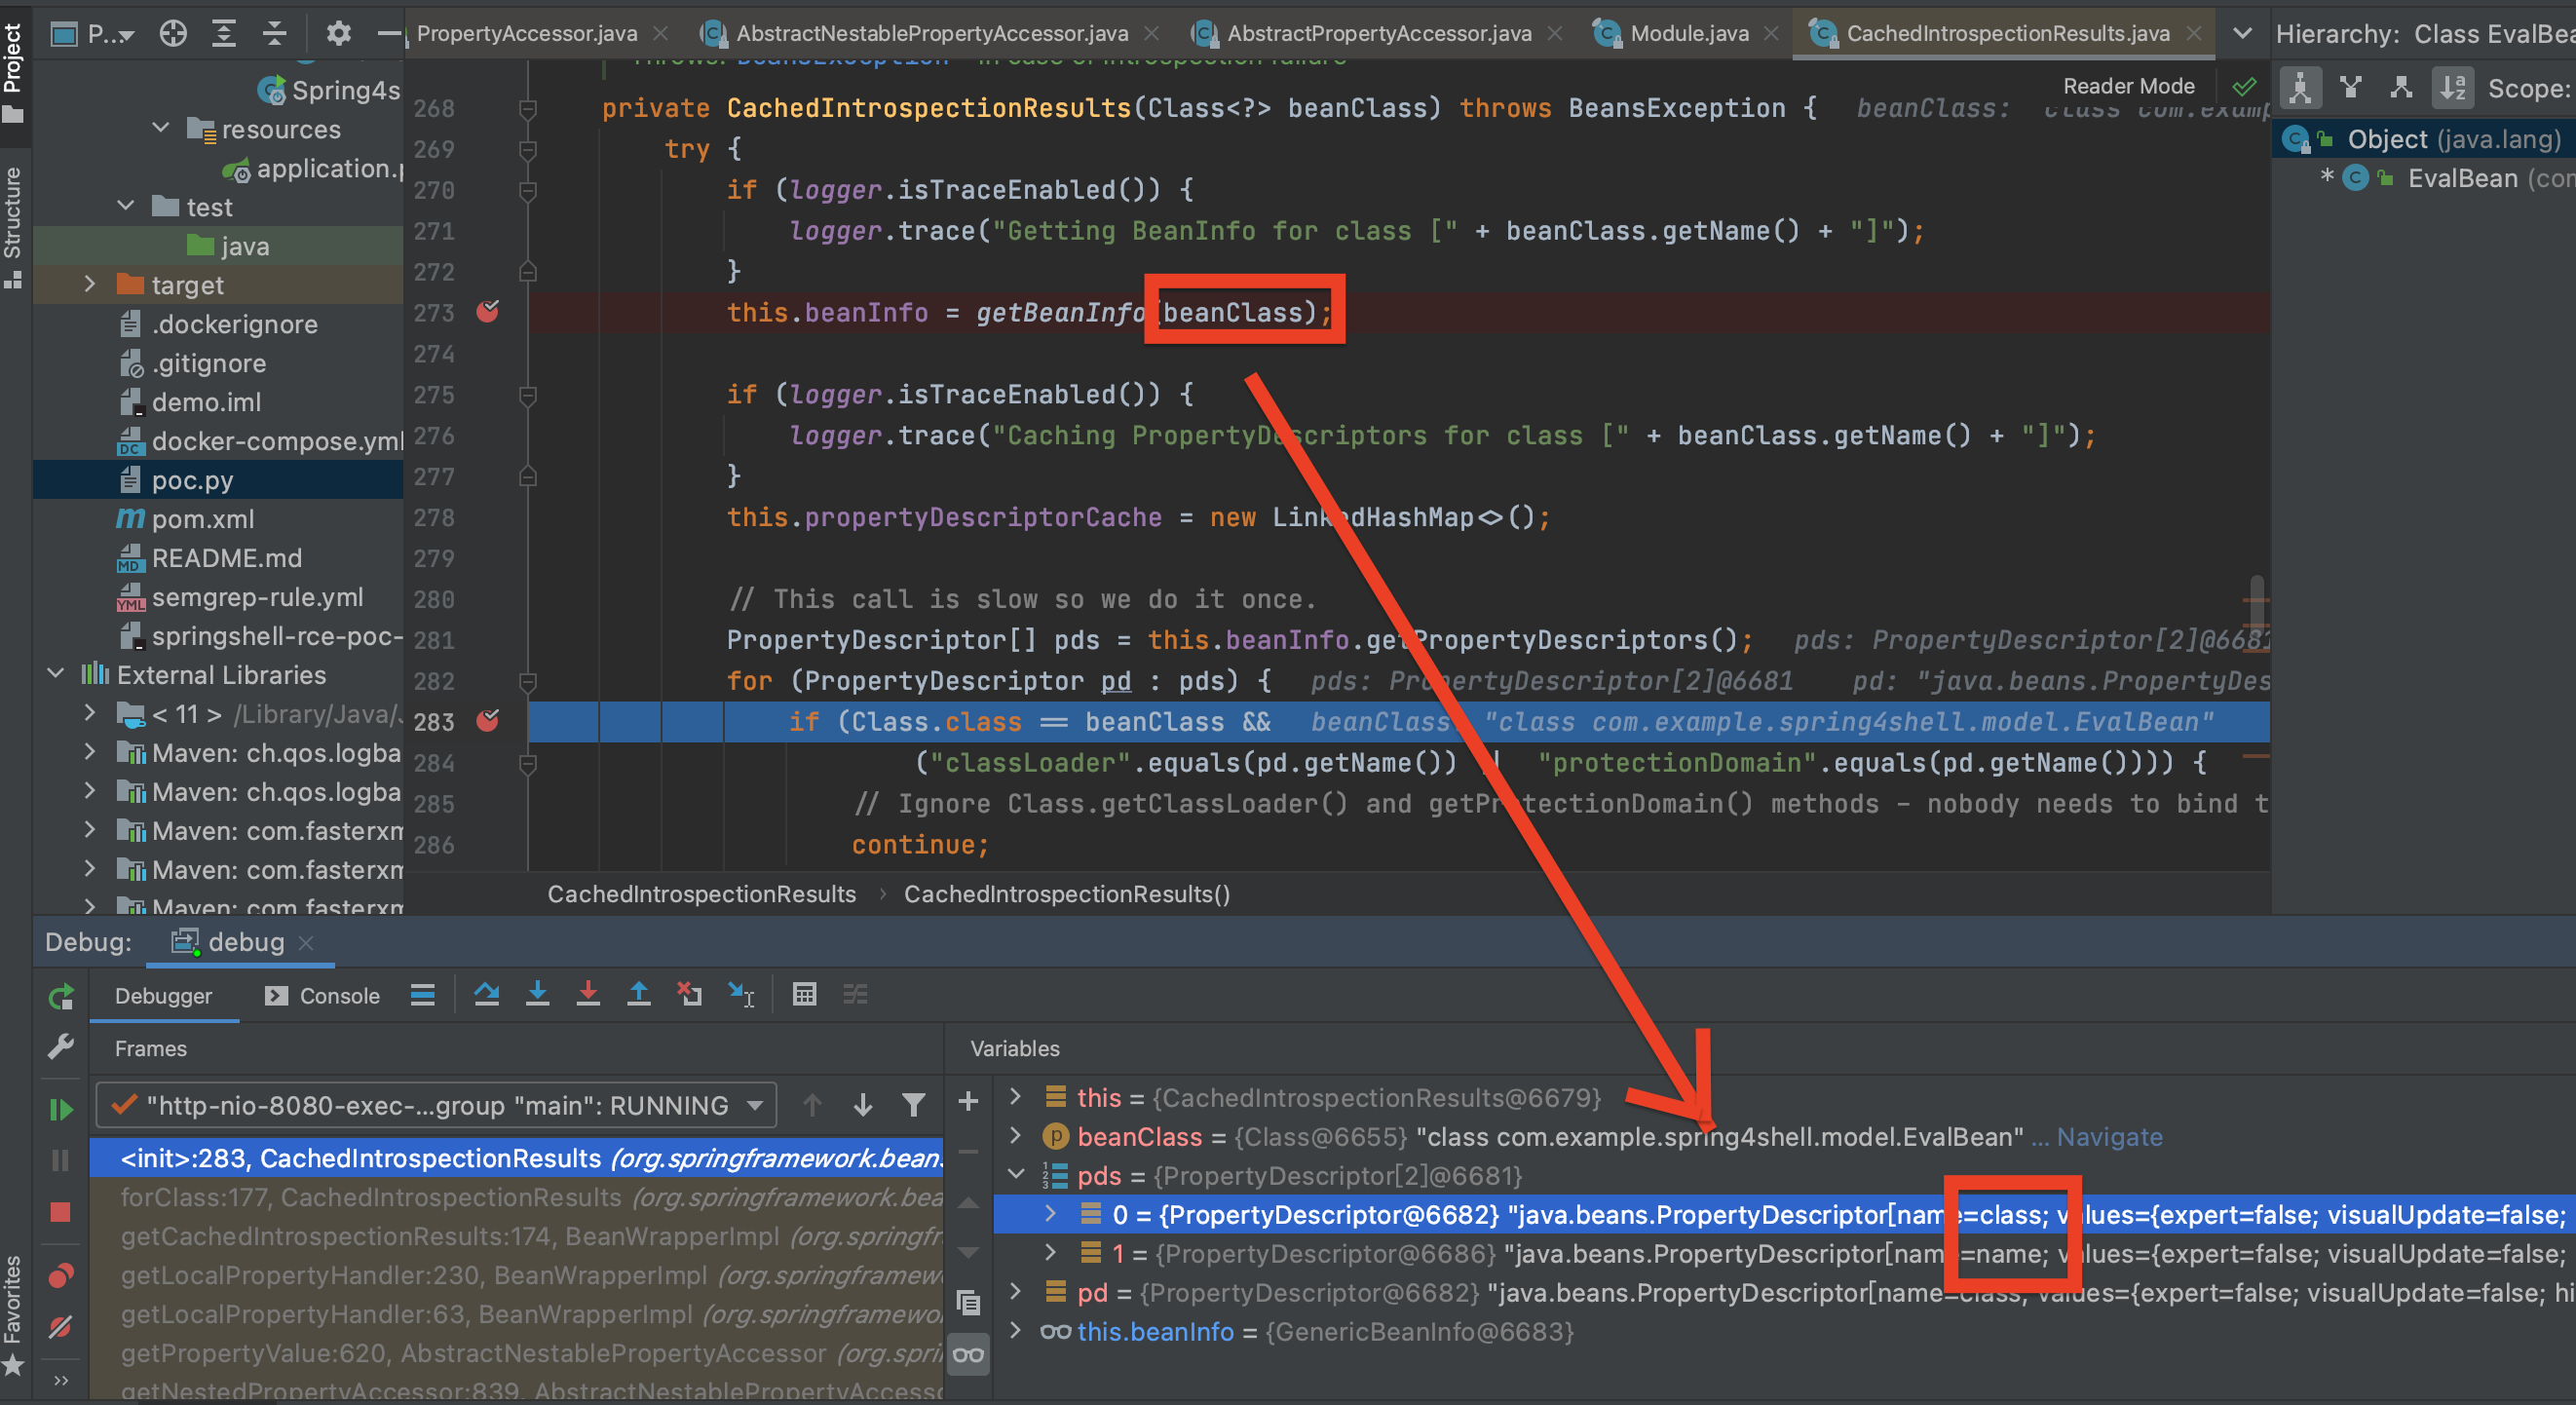Show hidden editor tabs chevron
This screenshot has width=2576, height=1405.
tap(2243, 33)
